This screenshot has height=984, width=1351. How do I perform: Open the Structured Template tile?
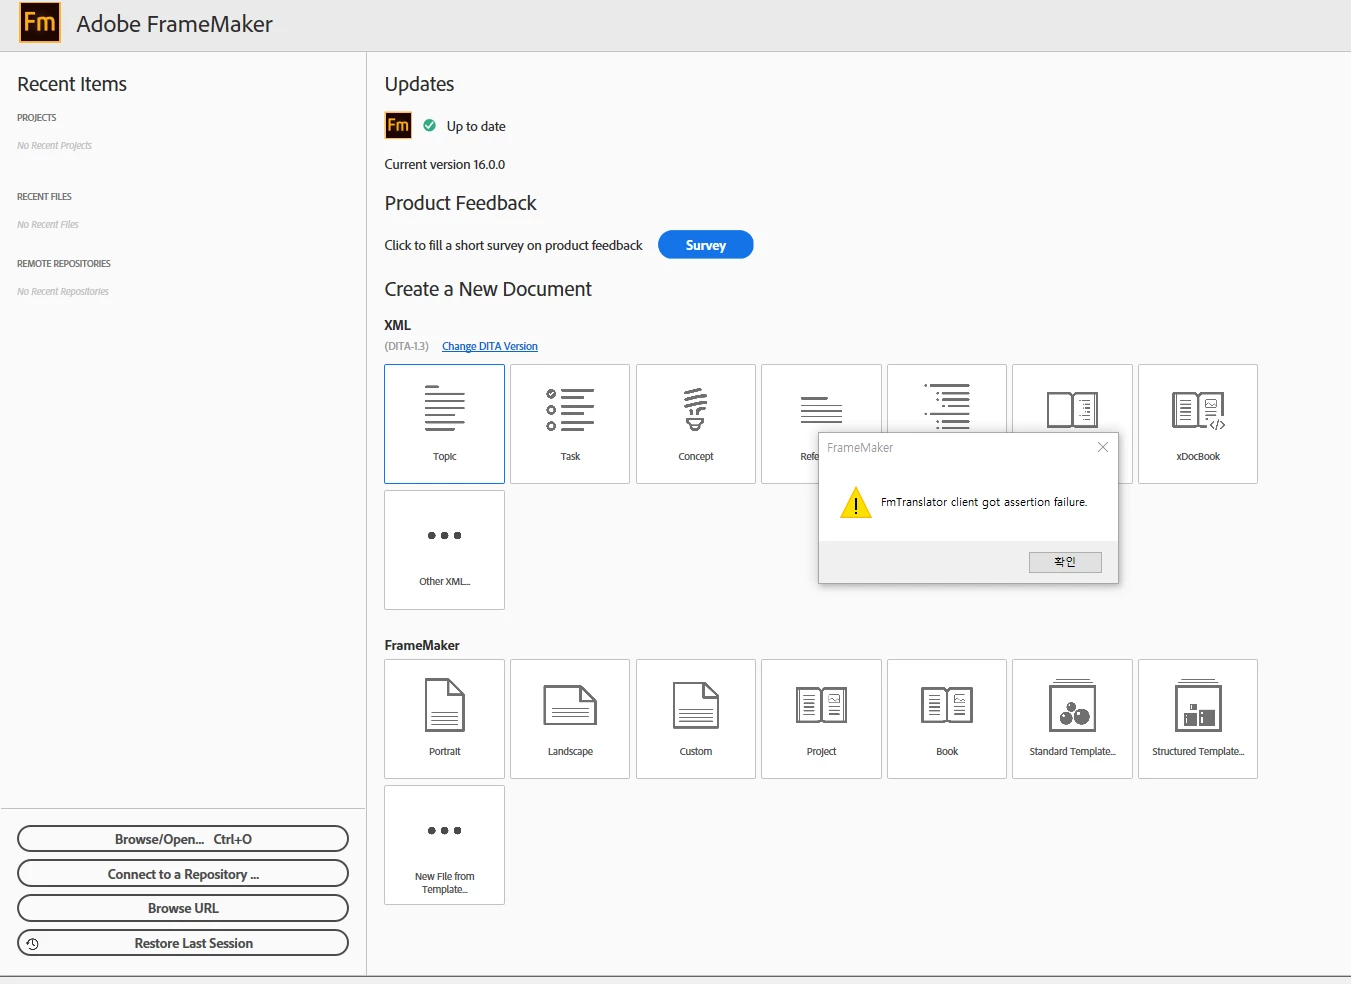click(x=1198, y=718)
